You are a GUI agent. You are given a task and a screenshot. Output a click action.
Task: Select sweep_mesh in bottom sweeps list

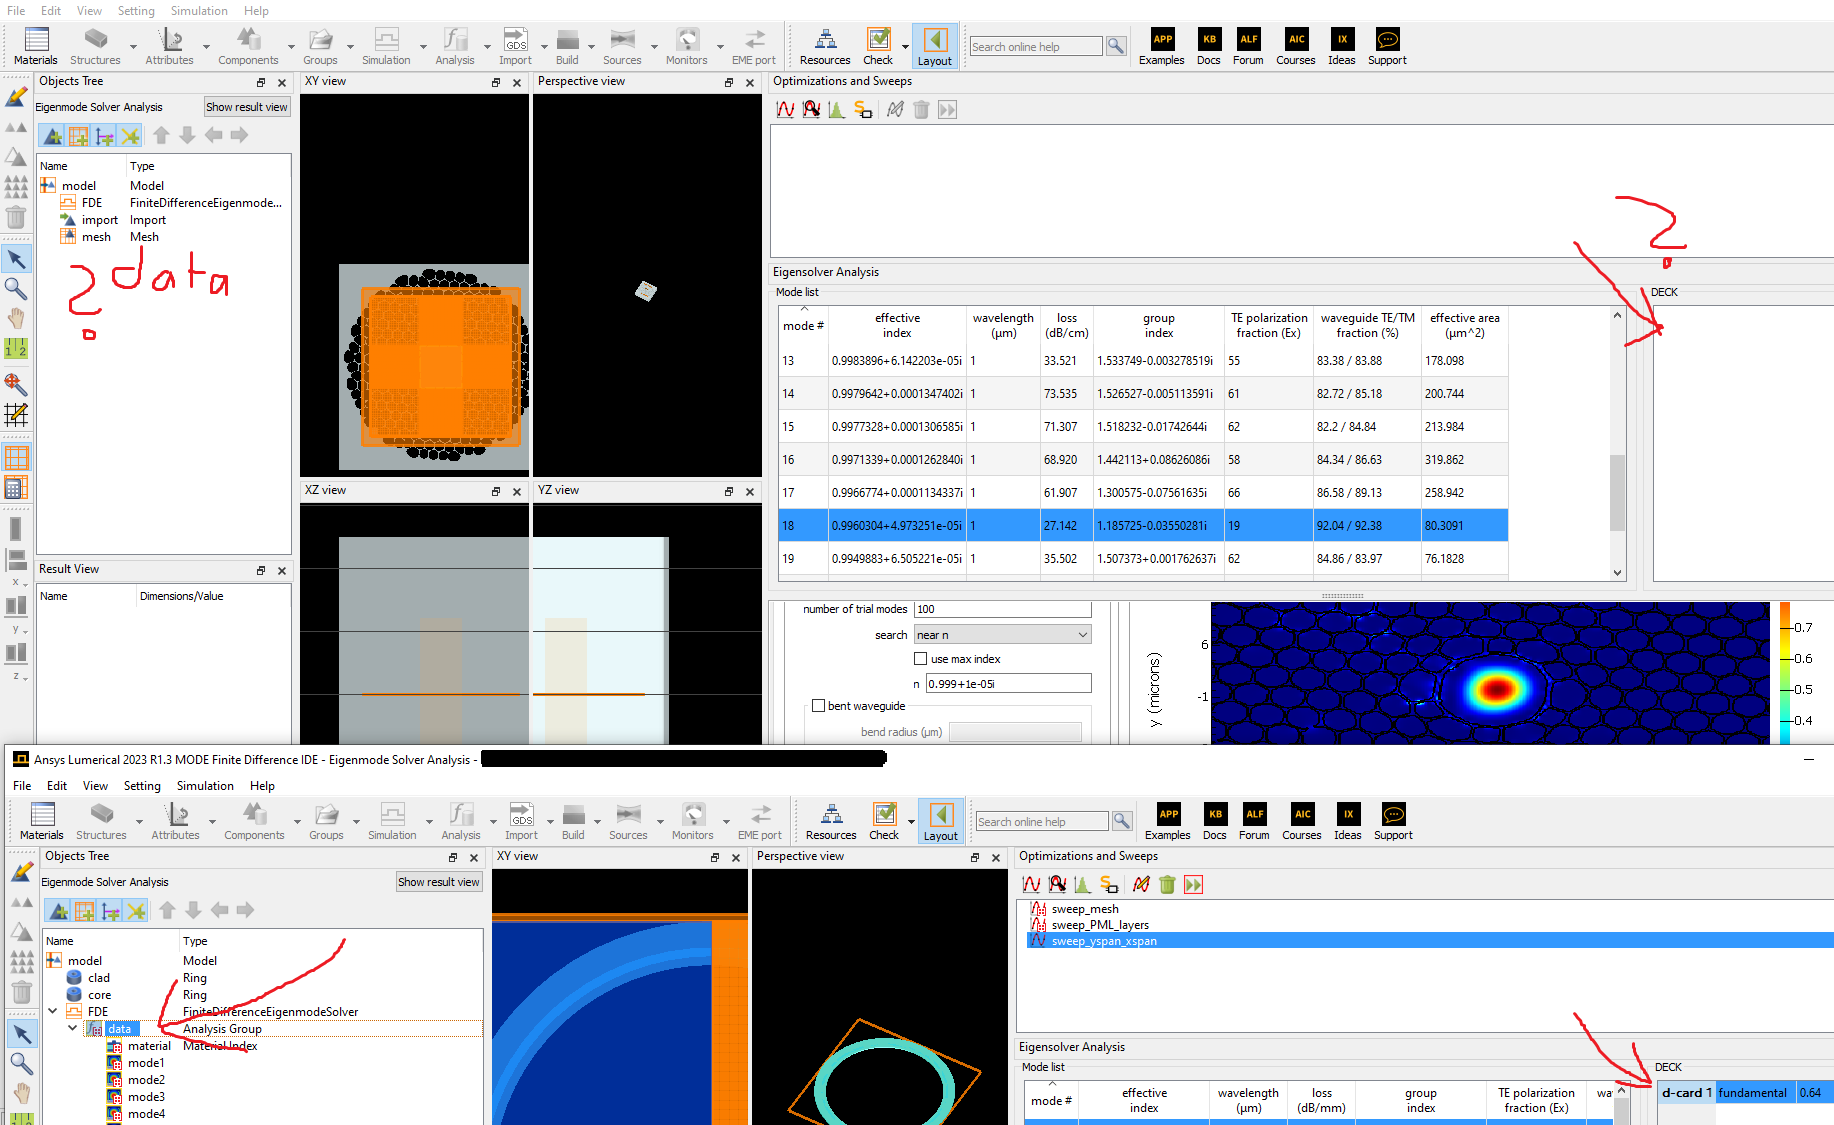click(1085, 909)
